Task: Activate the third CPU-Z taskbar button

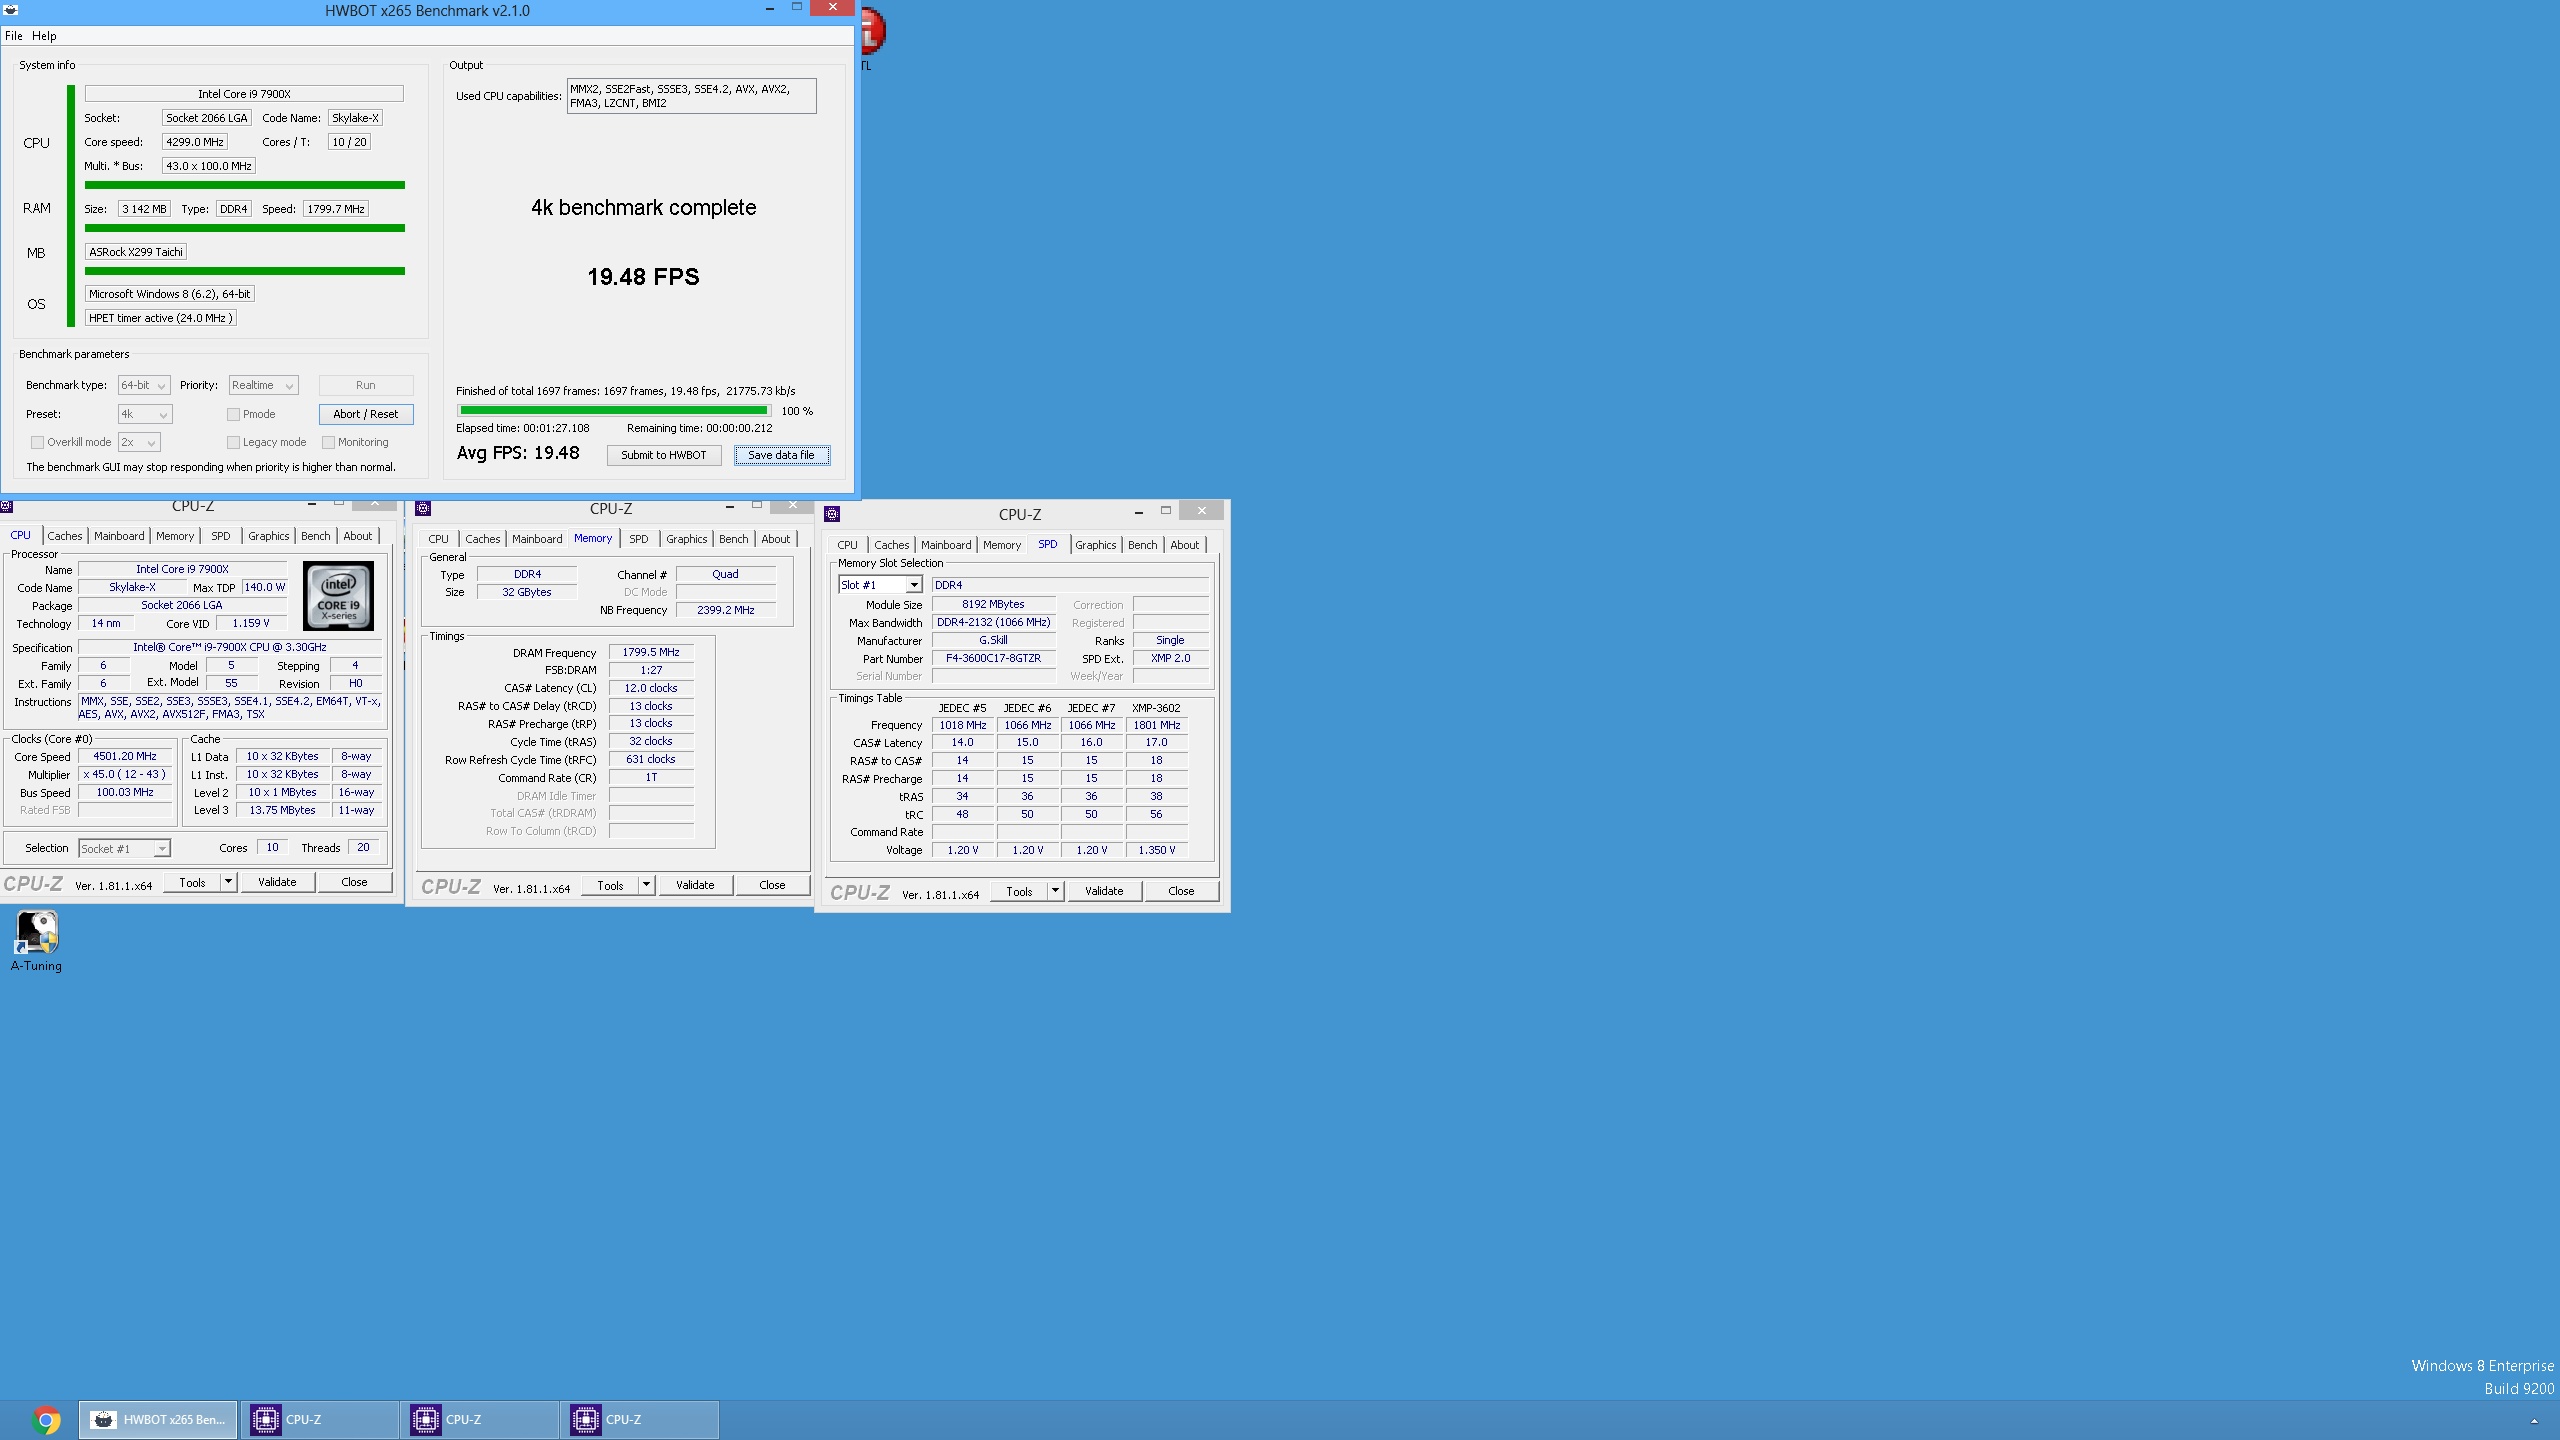Action: coord(640,1419)
